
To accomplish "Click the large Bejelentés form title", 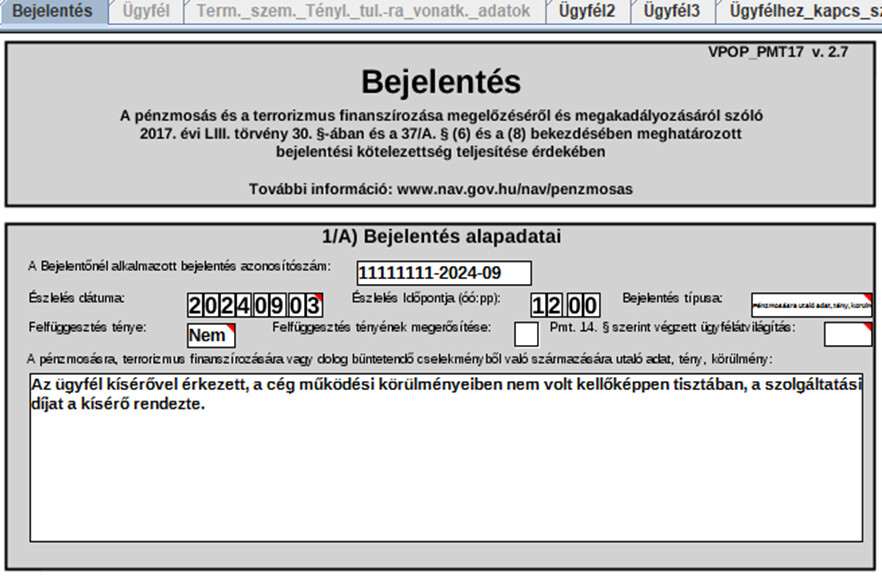I will [x=440, y=81].
